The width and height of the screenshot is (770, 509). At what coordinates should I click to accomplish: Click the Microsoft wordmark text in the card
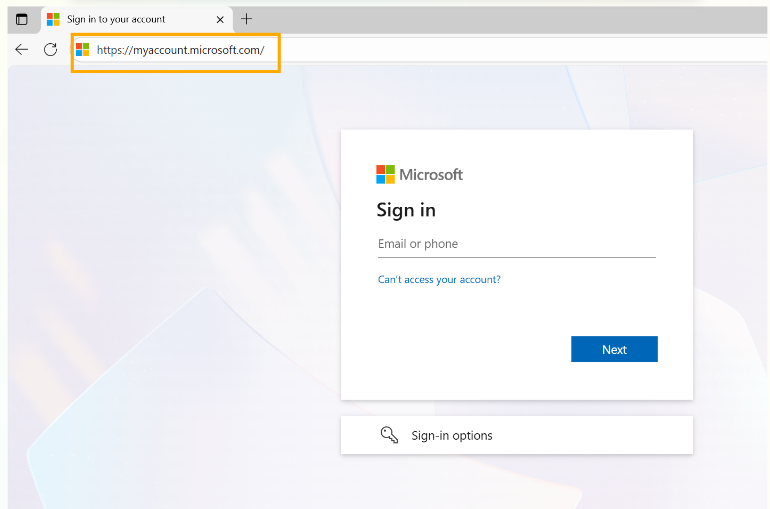click(431, 174)
